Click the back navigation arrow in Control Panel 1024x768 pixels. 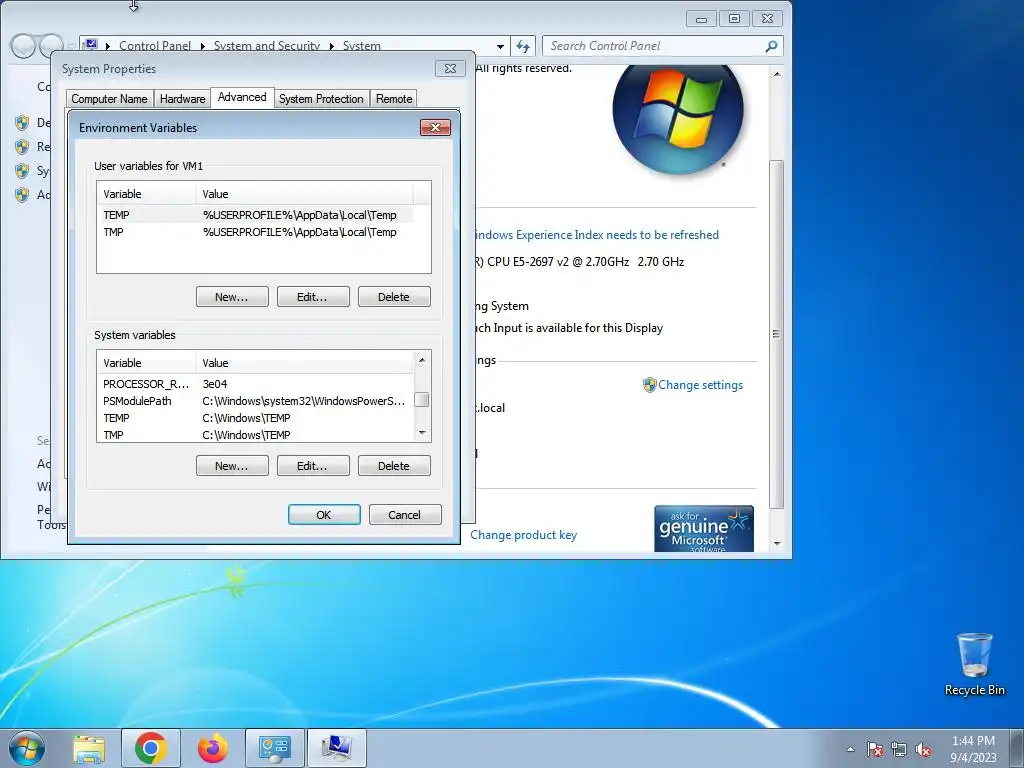(23, 46)
